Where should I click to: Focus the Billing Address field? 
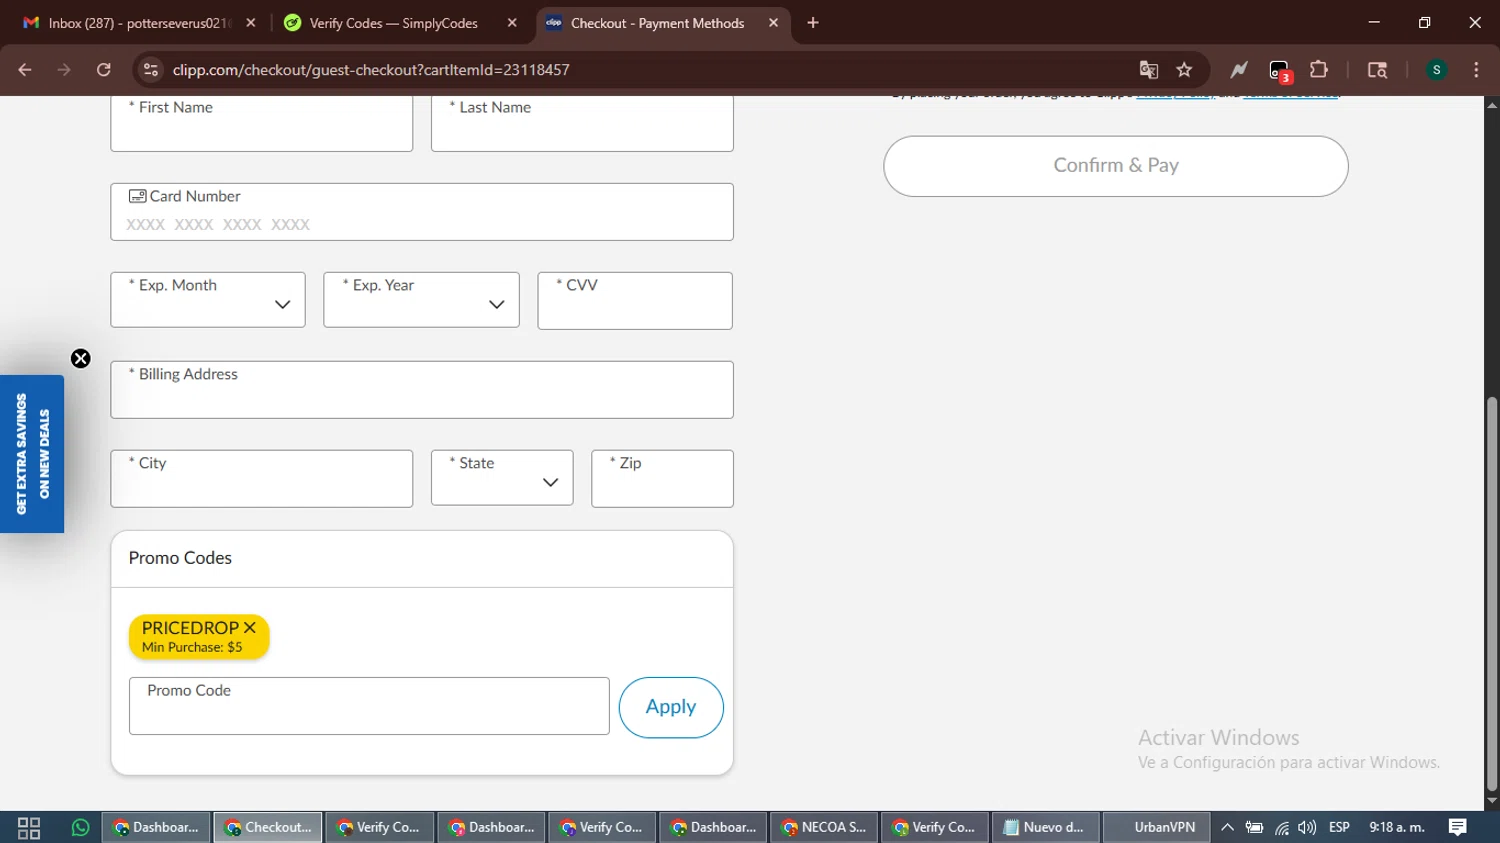coord(422,390)
